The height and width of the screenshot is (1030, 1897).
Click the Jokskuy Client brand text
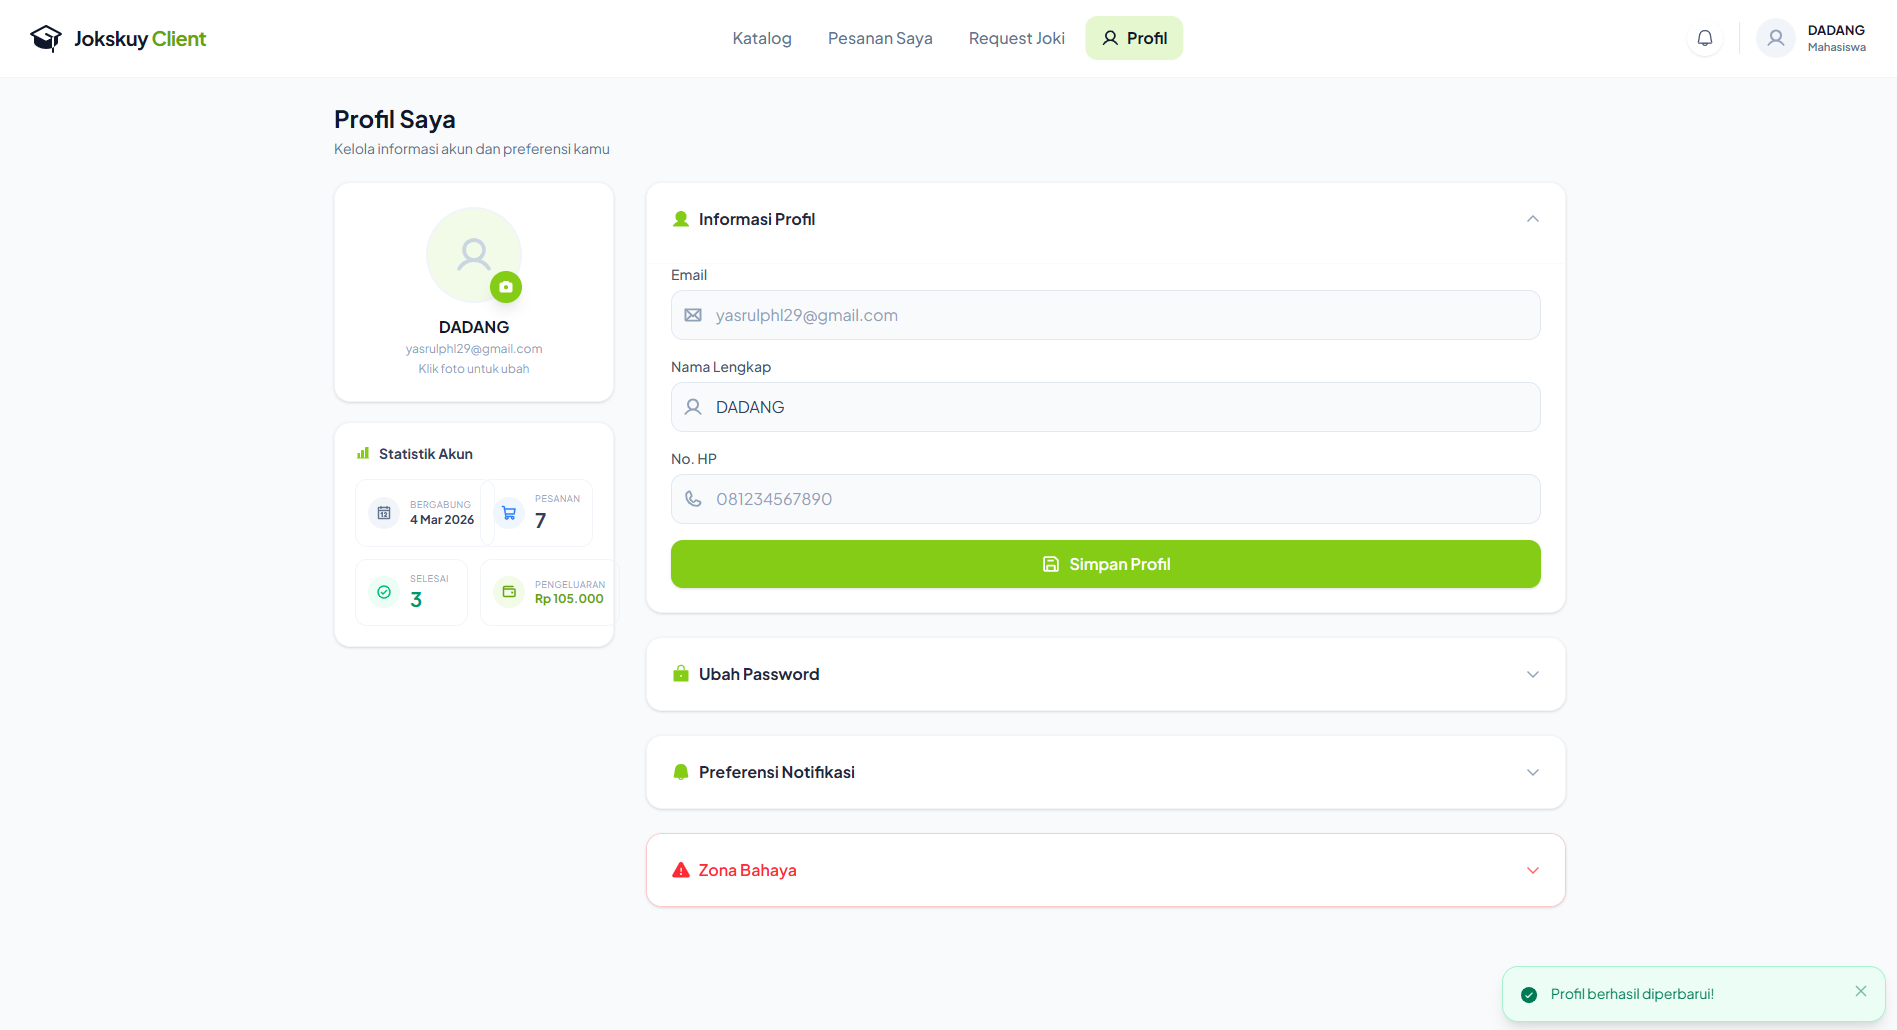[x=140, y=38]
